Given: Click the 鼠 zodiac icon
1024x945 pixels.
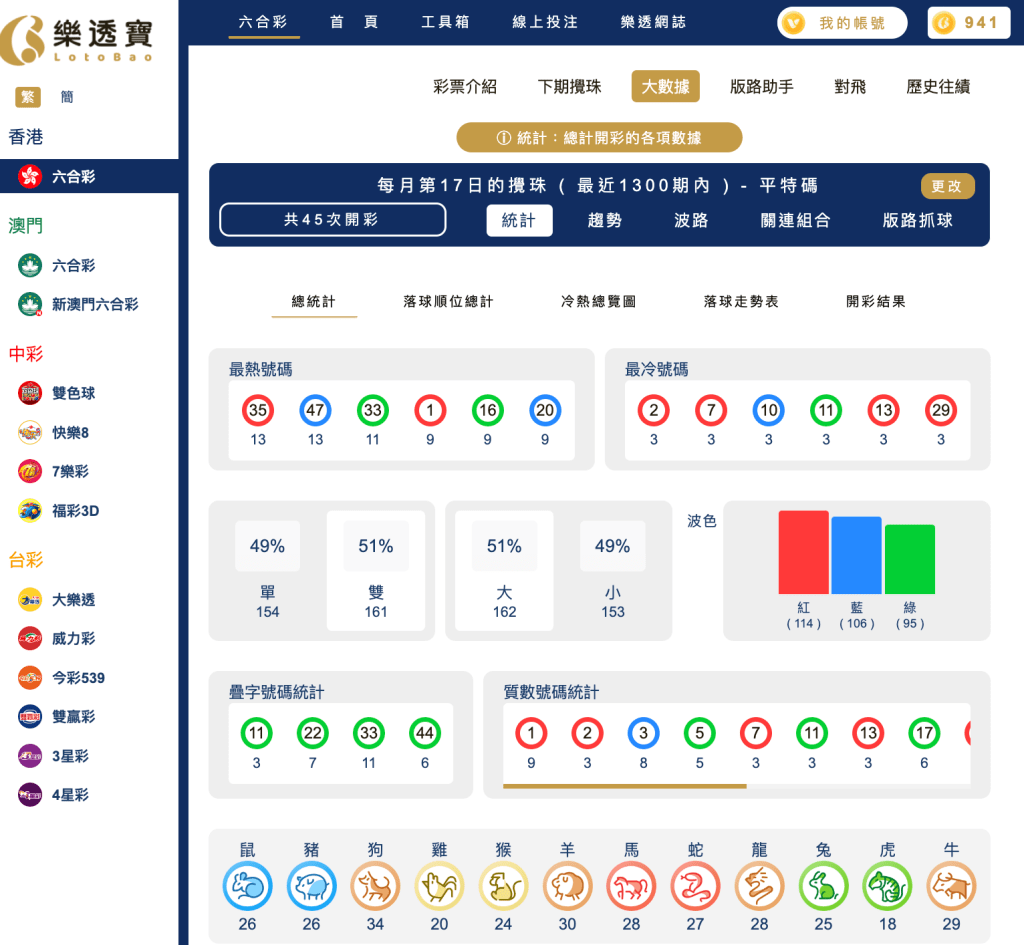Looking at the screenshot, I should point(247,887).
